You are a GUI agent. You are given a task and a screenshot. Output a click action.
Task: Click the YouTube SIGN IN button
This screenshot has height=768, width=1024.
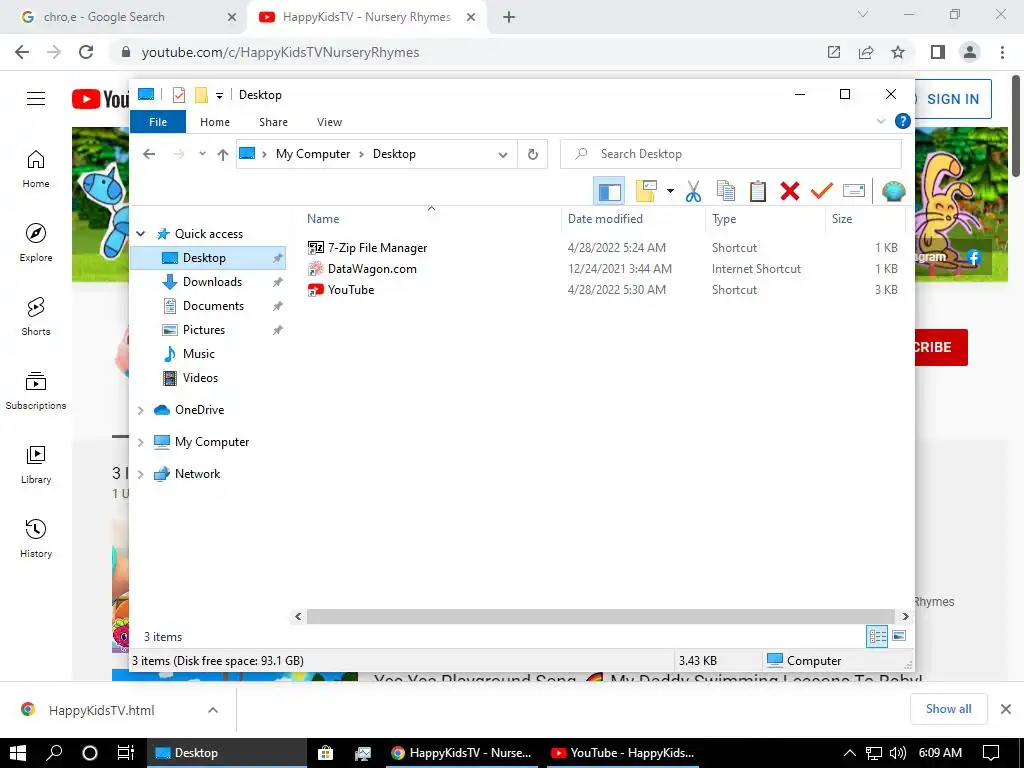(x=953, y=99)
